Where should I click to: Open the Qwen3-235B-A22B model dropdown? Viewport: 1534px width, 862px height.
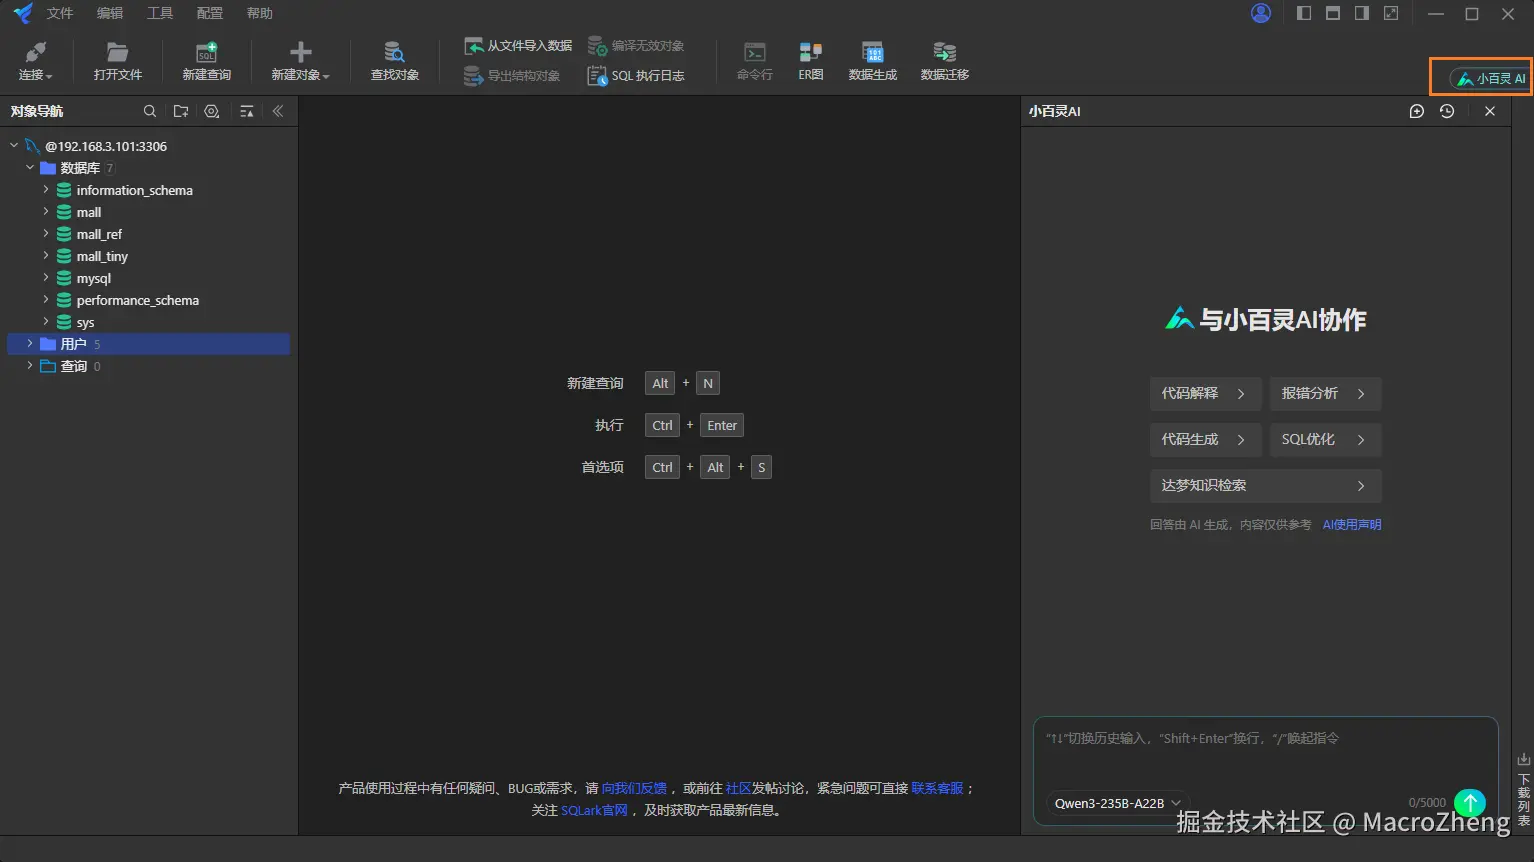point(1117,803)
